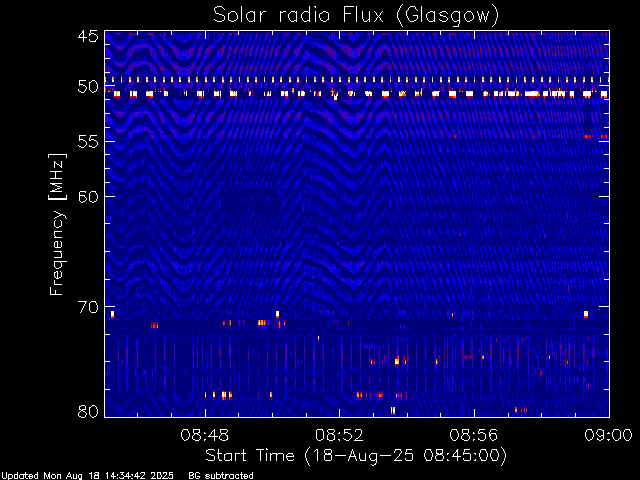
Task: Click the "Frequency [MHz]" axis label
Action: tap(57, 224)
